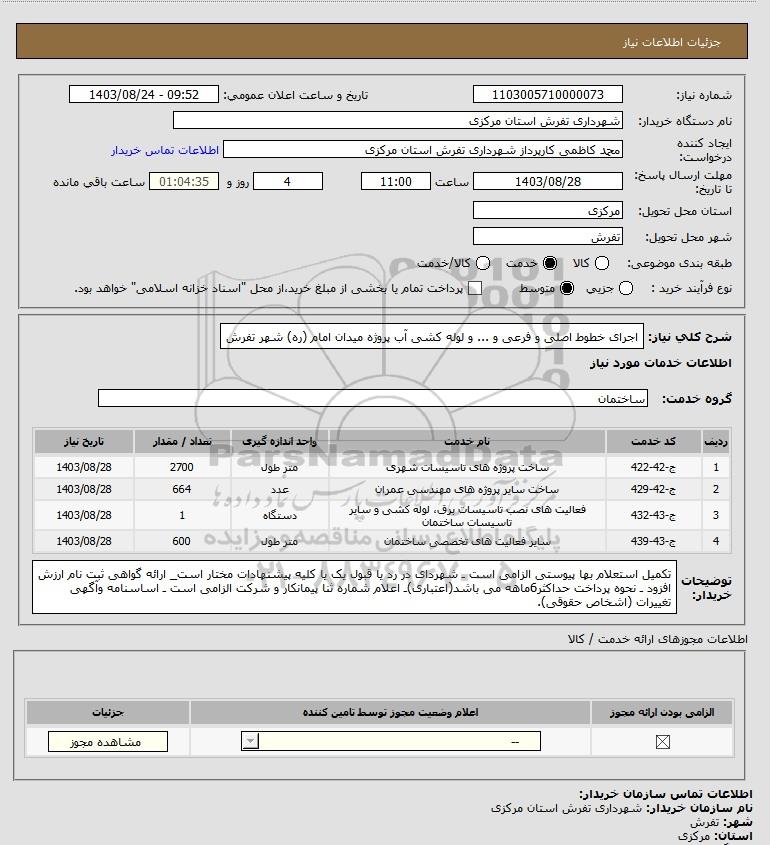This screenshot has width=770, height=845.
Task: Click service code ج-43-439 cell
Action: point(653,541)
